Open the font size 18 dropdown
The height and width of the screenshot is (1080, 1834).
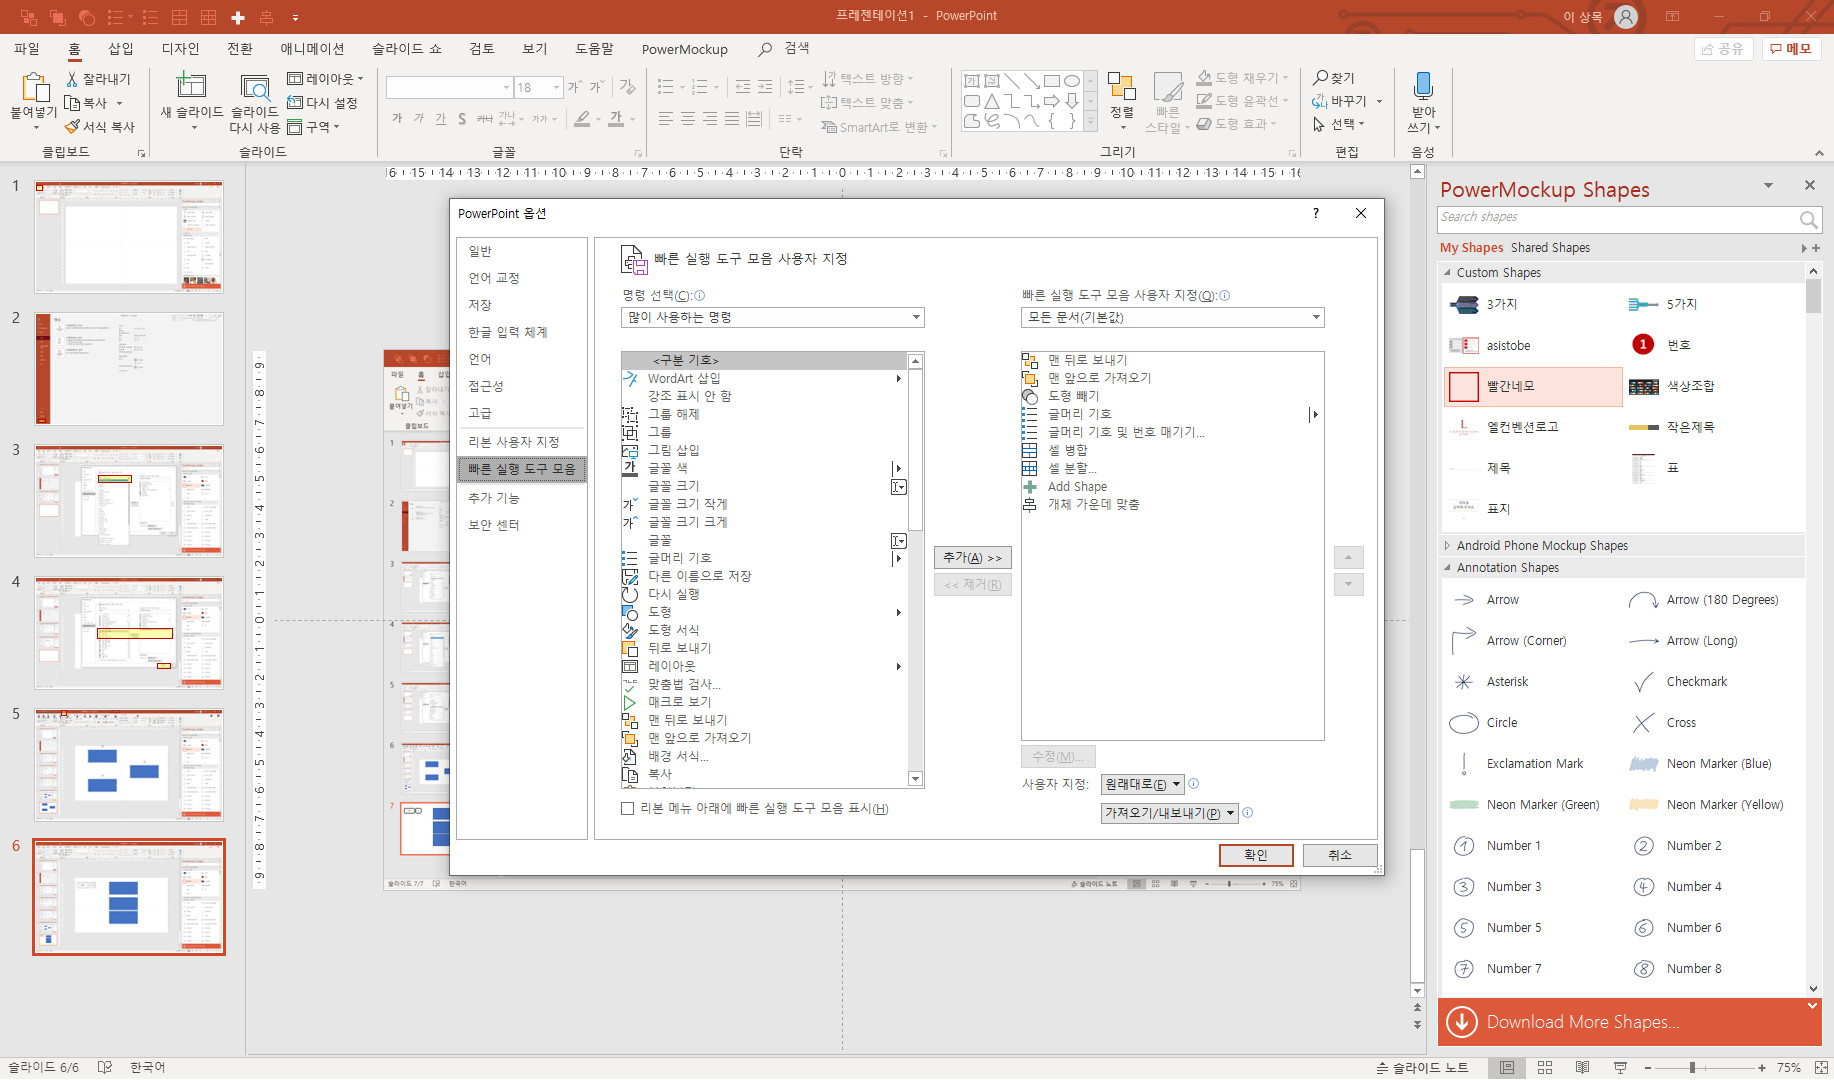click(x=557, y=88)
